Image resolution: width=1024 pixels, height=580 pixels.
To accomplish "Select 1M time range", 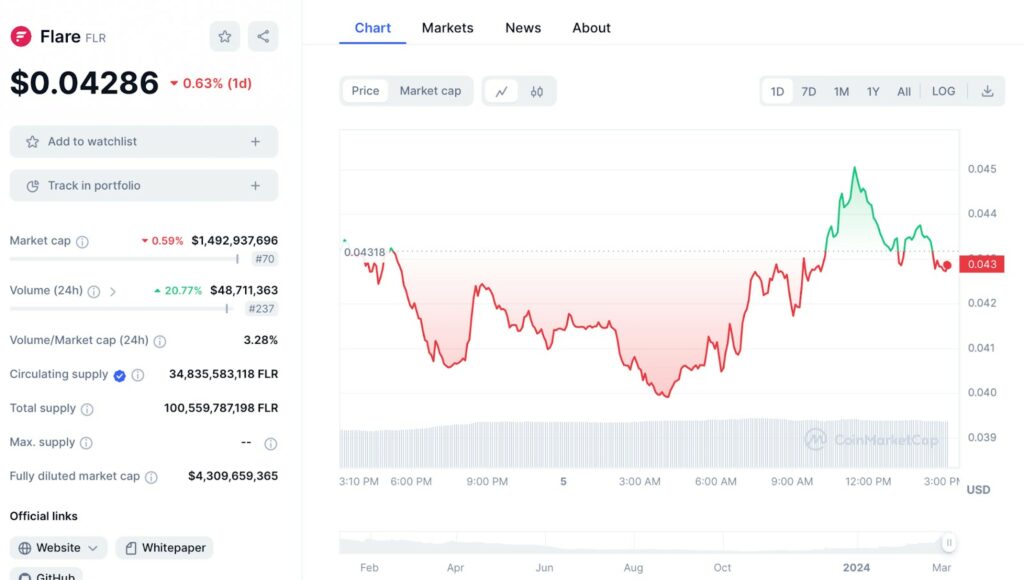I will pyautogui.click(x=841, y=91).
